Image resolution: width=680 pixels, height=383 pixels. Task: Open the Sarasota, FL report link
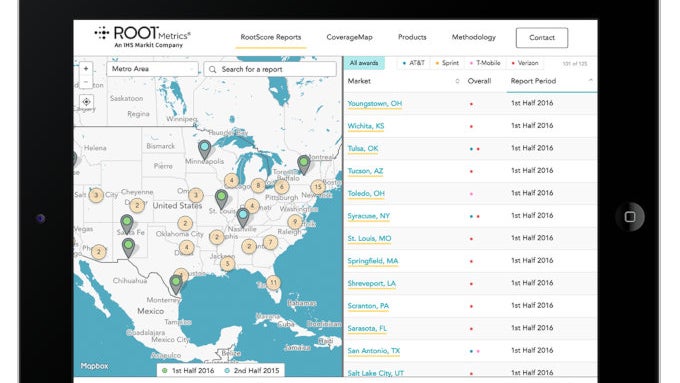pos(367,328)
